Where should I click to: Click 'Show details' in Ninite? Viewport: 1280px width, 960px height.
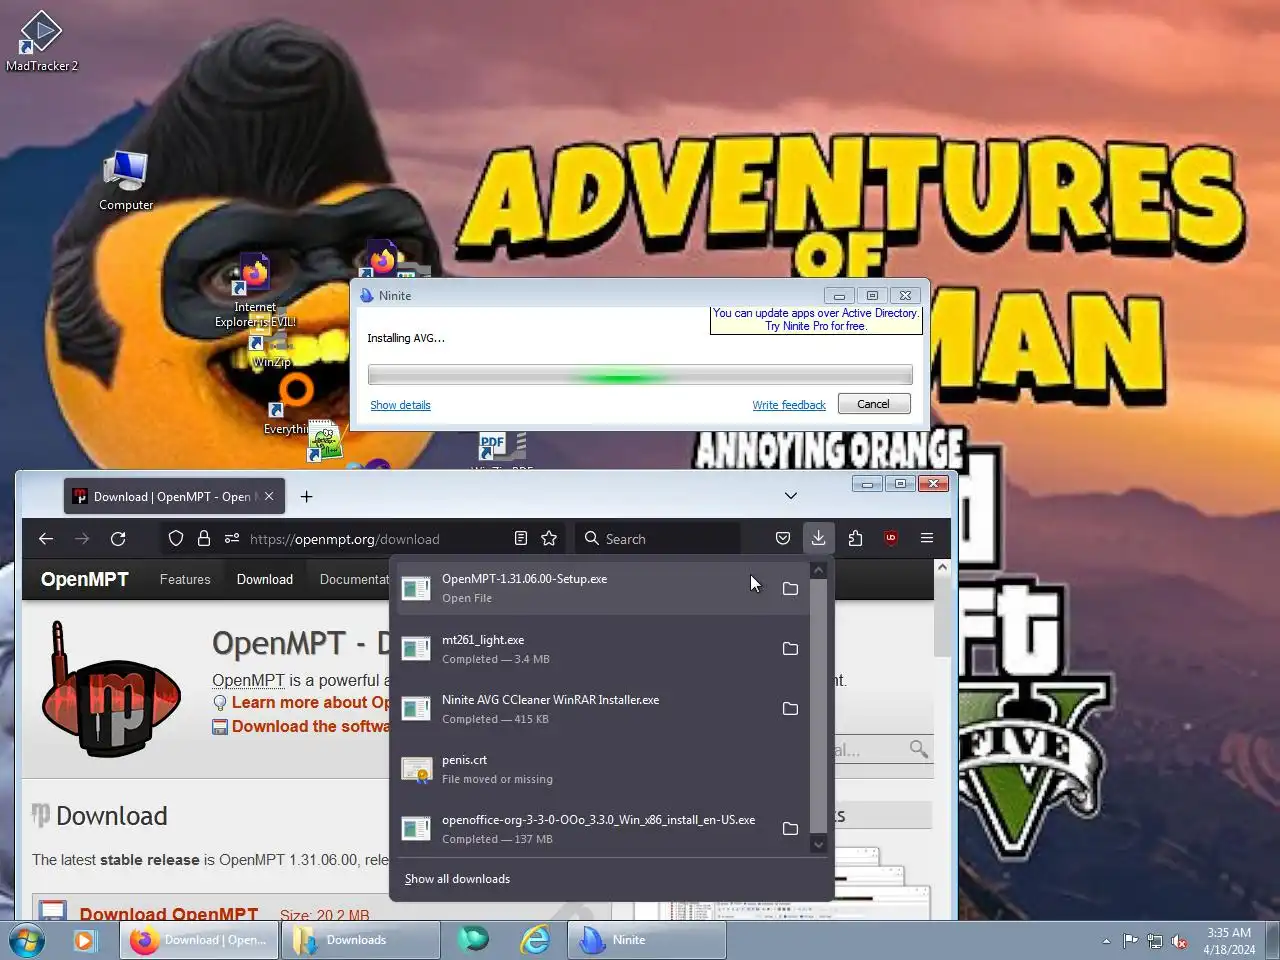(x=400, y=405)
